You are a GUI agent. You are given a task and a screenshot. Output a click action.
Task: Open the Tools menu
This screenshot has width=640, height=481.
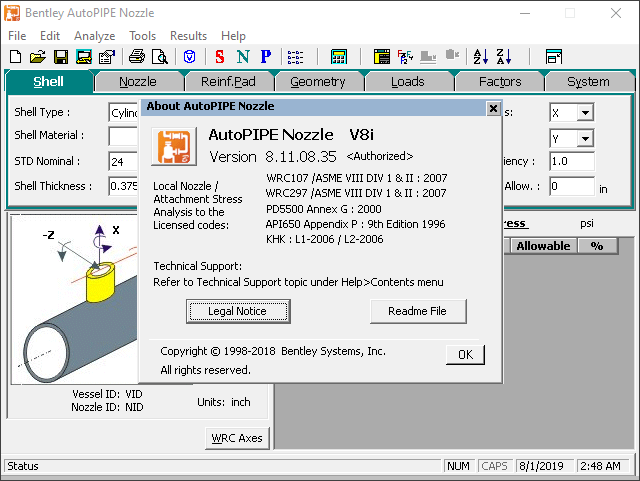pos(142,36)
